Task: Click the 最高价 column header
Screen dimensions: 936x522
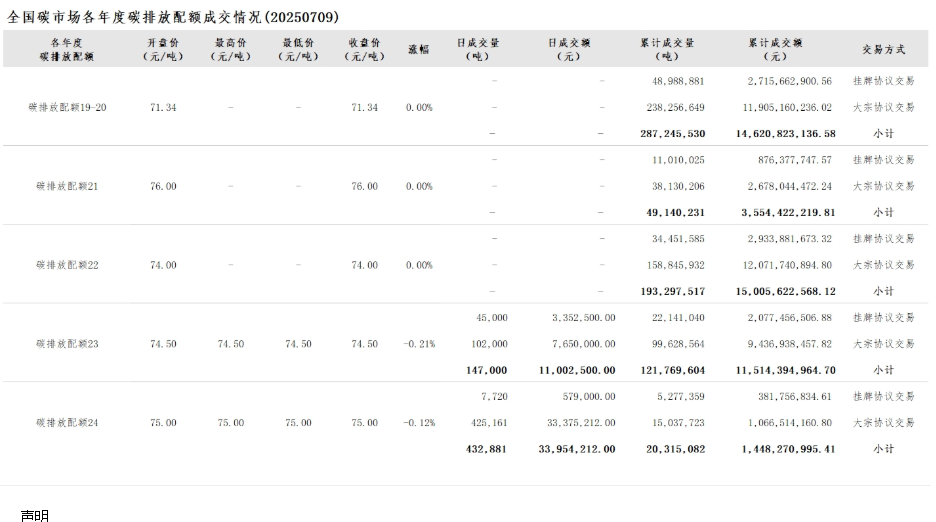Action: [x=230, y=49]
